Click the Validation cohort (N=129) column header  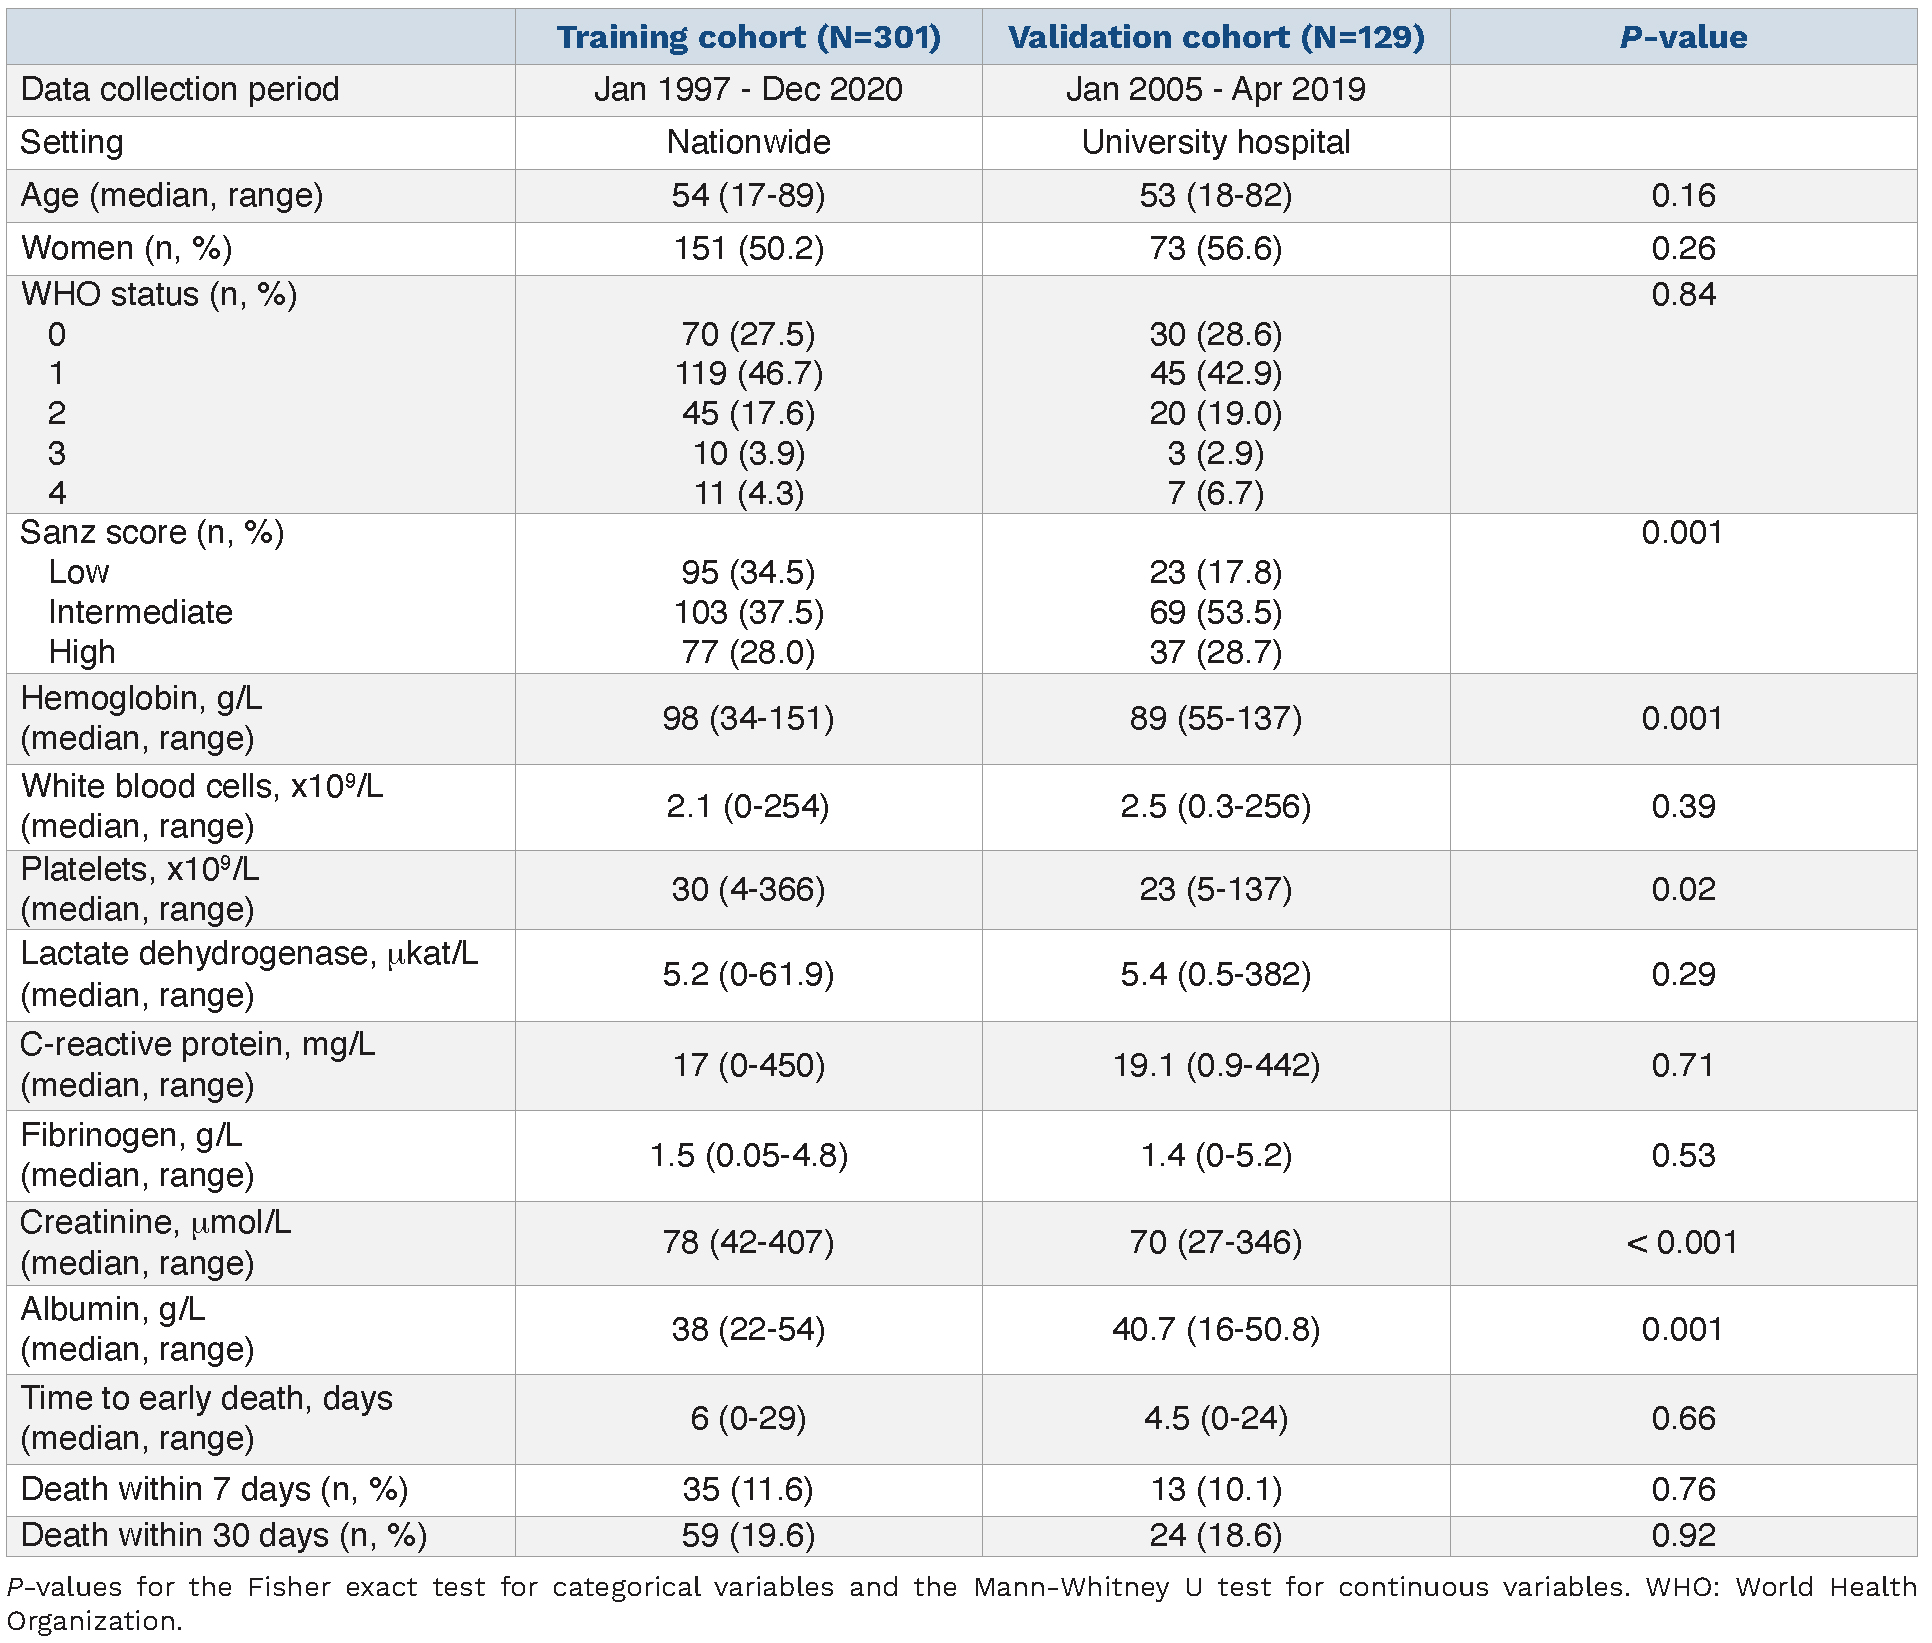click(x=1215, y=37)
